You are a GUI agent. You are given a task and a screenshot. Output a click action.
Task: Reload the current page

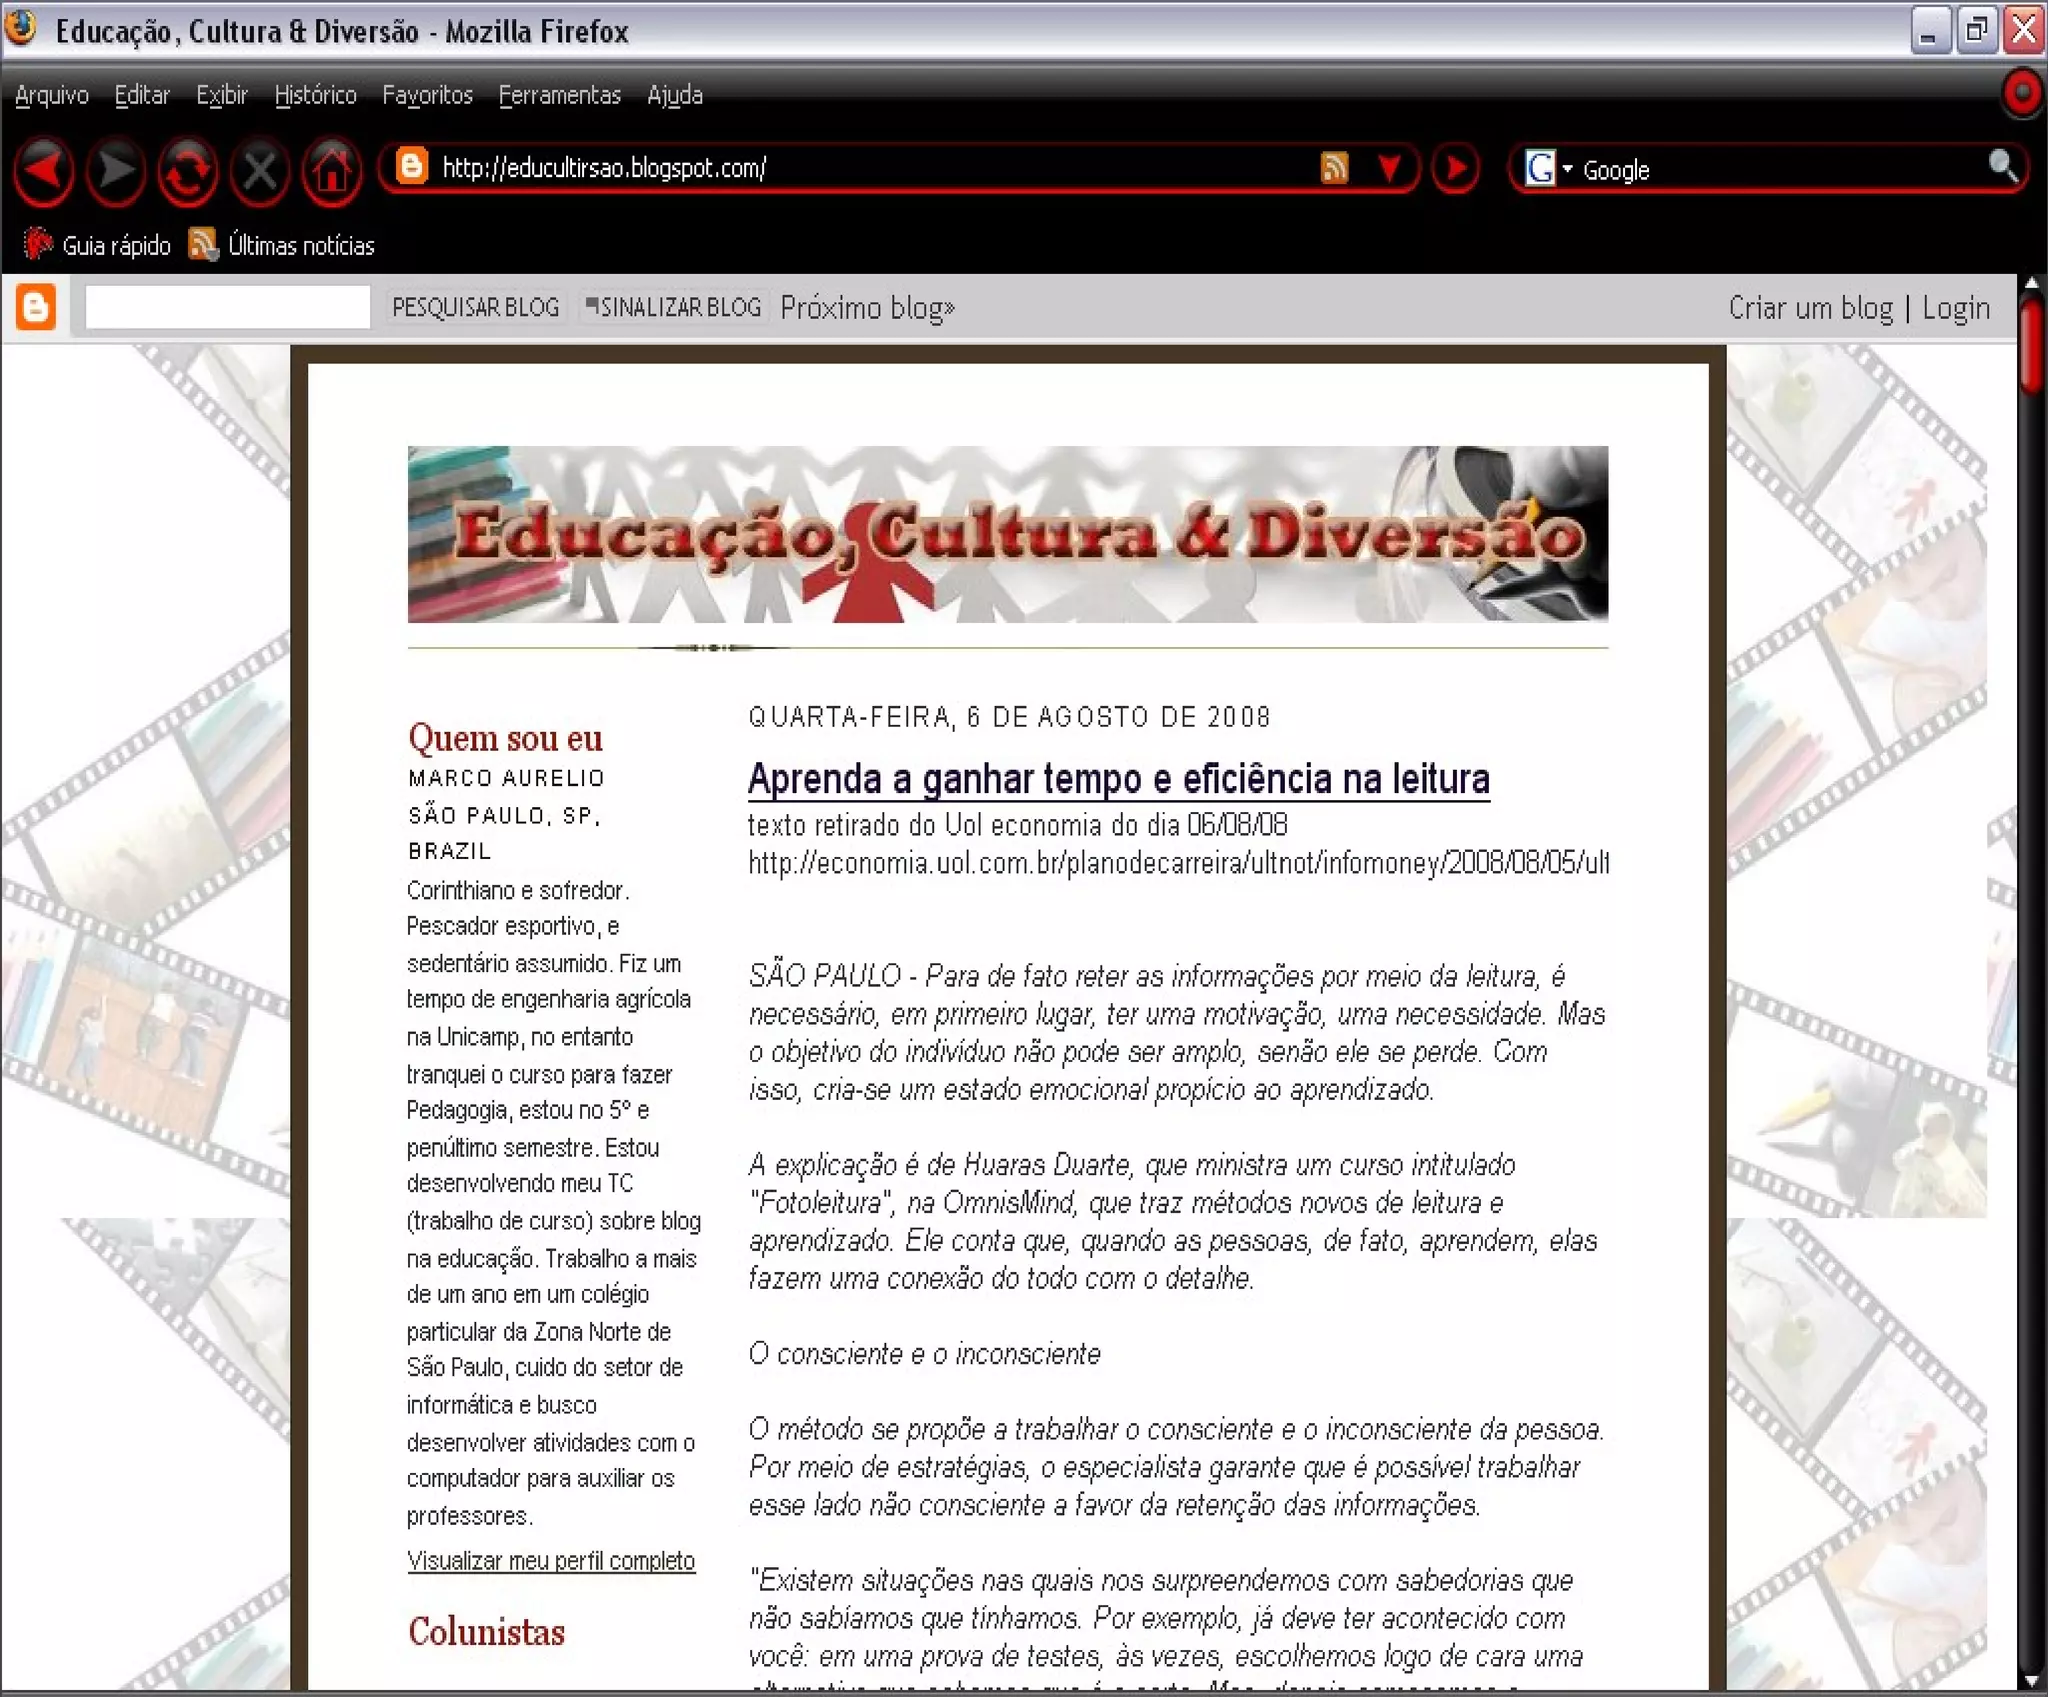pos(188,171)
